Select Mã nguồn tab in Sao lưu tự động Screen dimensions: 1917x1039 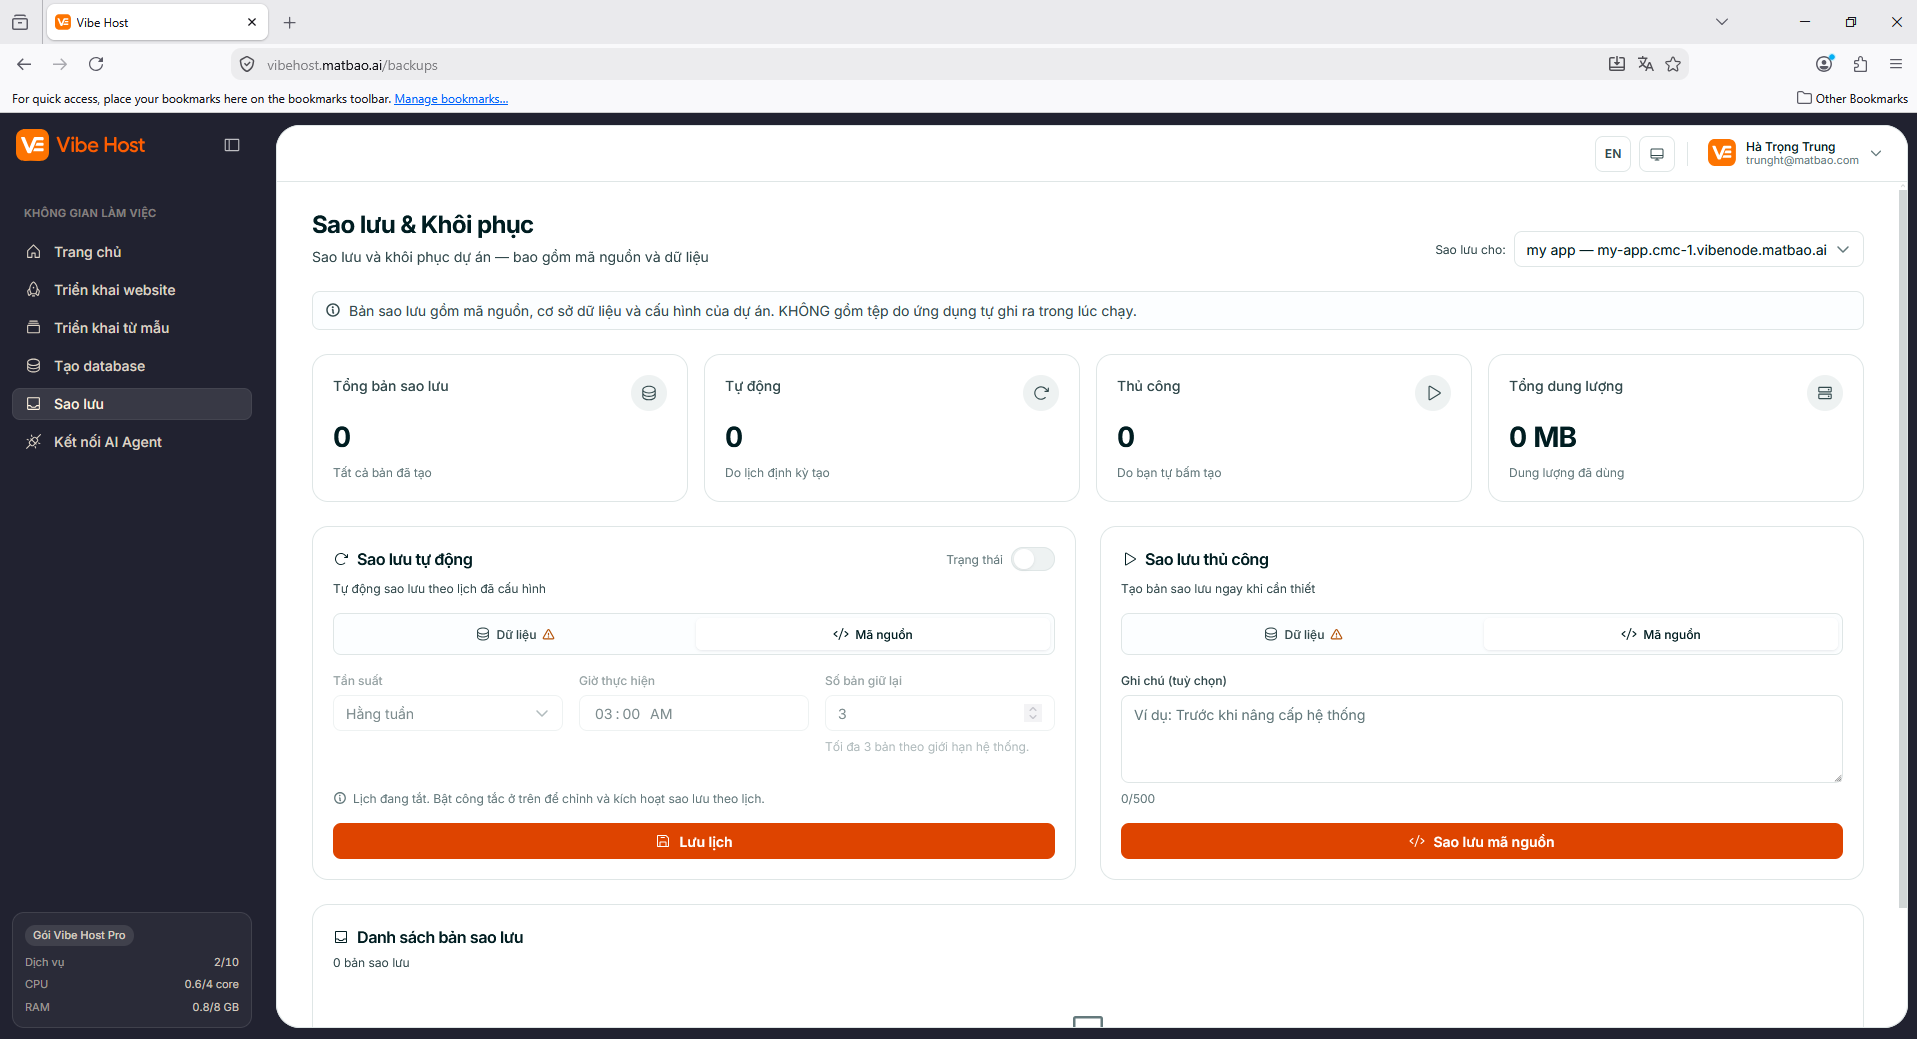pyautogui.click(x=873, y=634)
